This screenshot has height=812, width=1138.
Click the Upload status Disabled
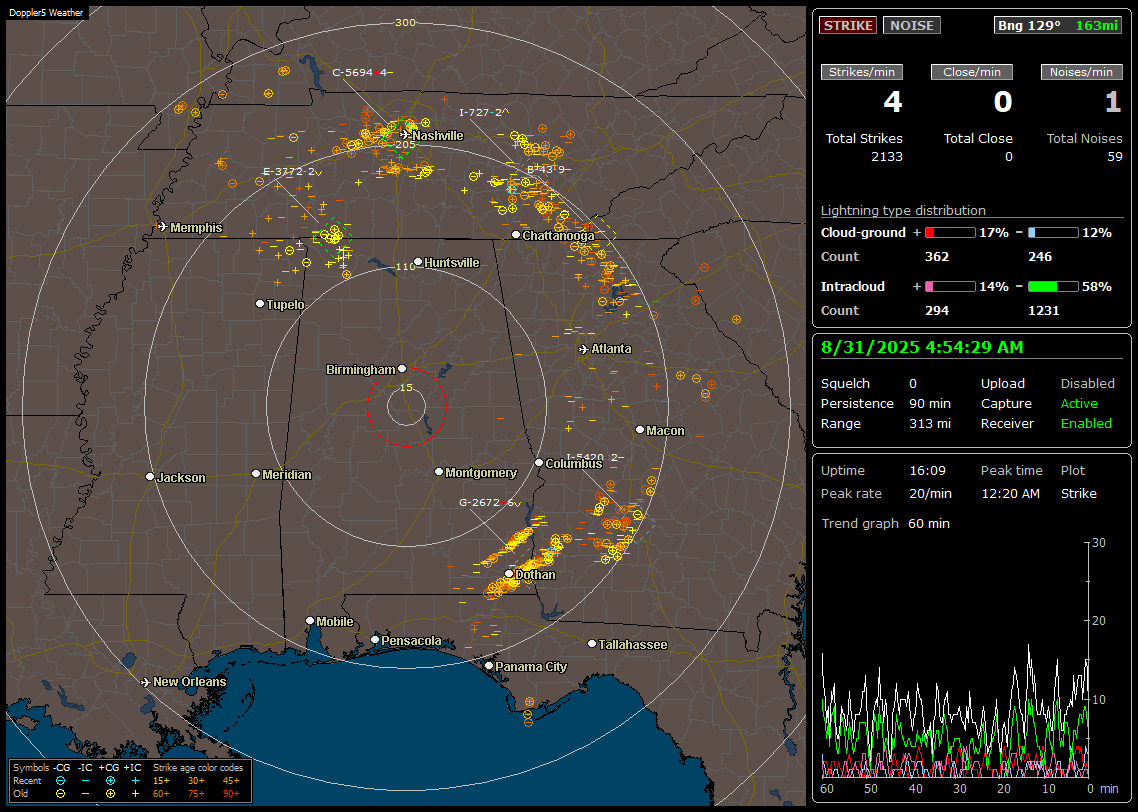click(x=1087, y=384)
